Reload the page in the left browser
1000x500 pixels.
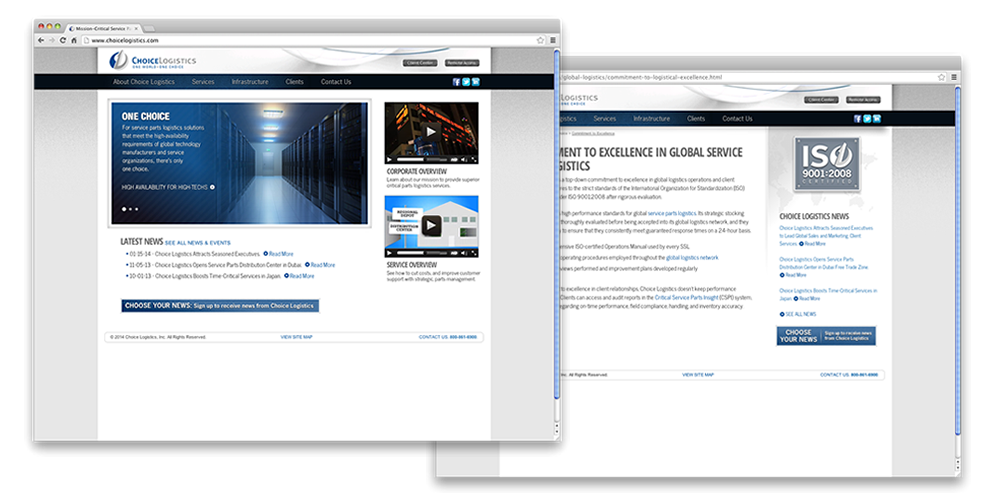pos(62,40)
